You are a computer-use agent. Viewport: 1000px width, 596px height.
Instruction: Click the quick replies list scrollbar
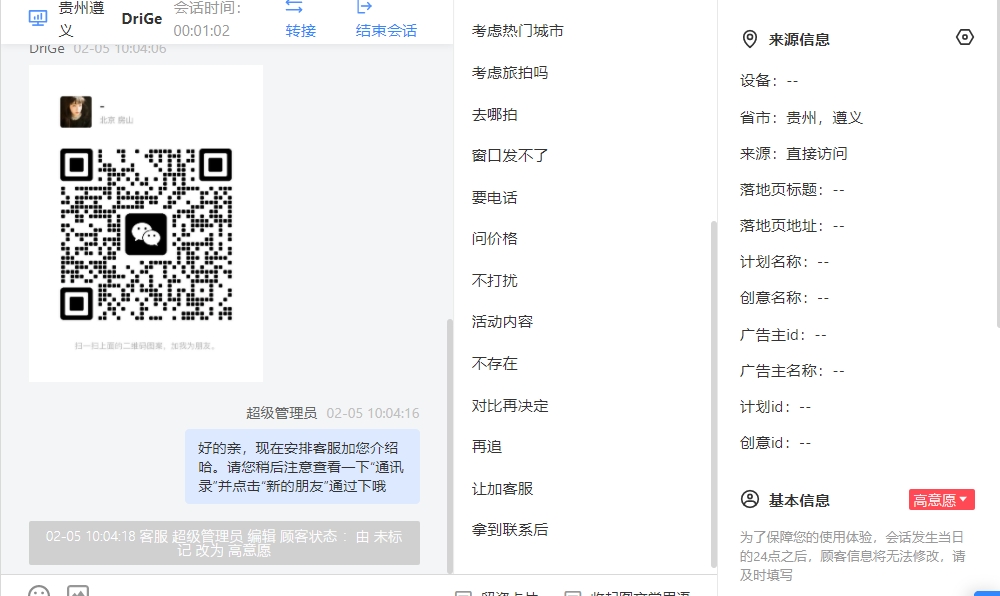pyautogui.click(x=714, y=393)
